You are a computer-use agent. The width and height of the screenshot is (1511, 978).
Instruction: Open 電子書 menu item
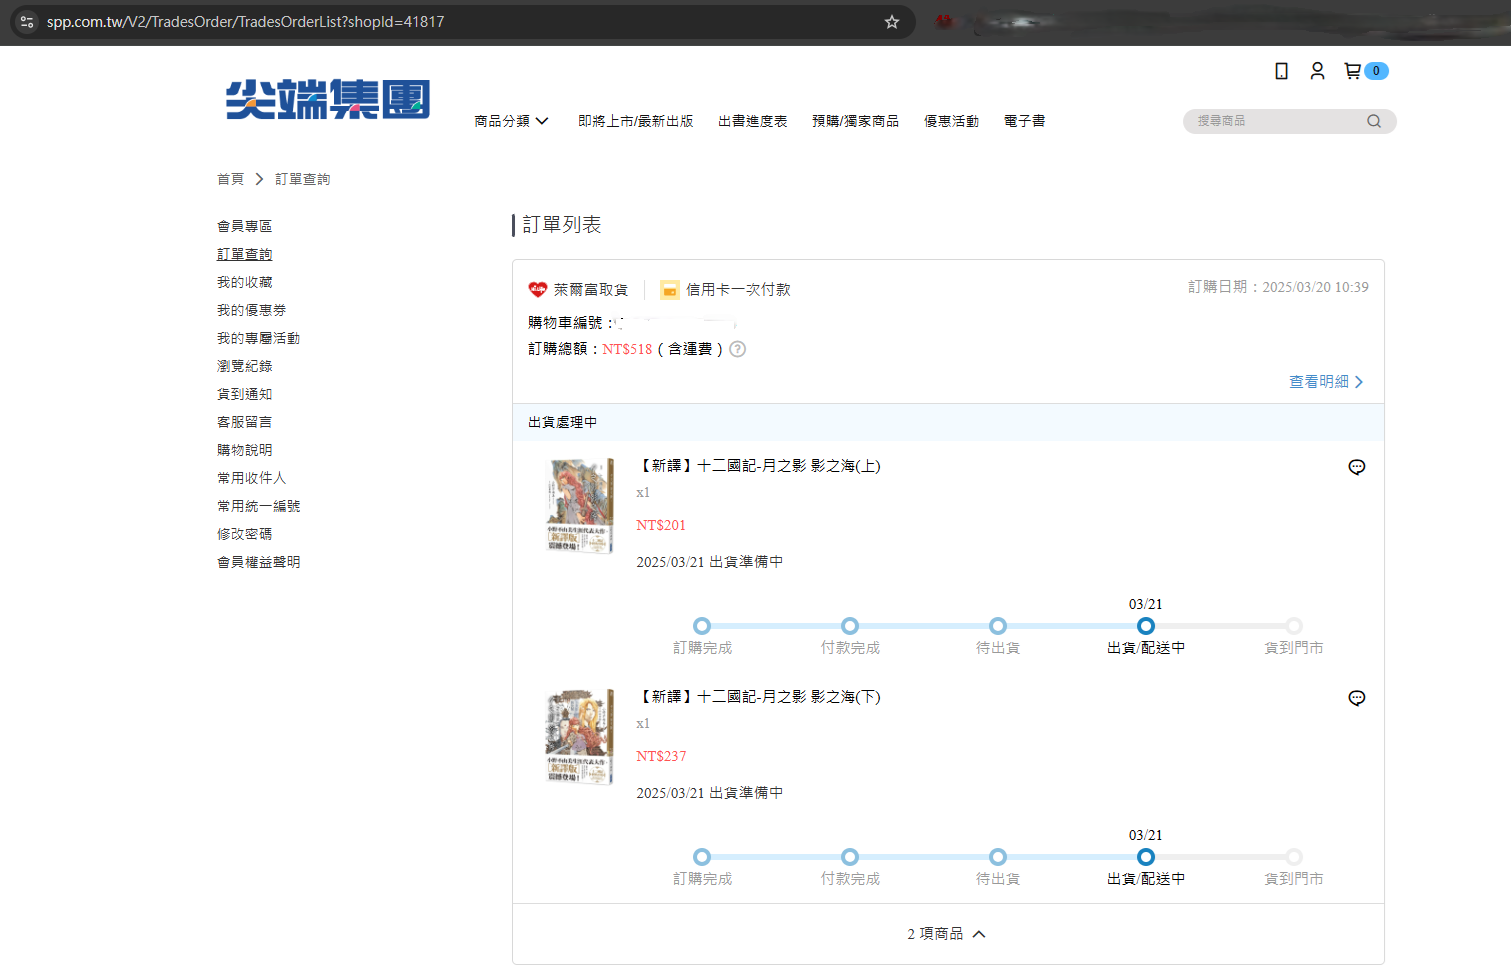click(1025, 121)
